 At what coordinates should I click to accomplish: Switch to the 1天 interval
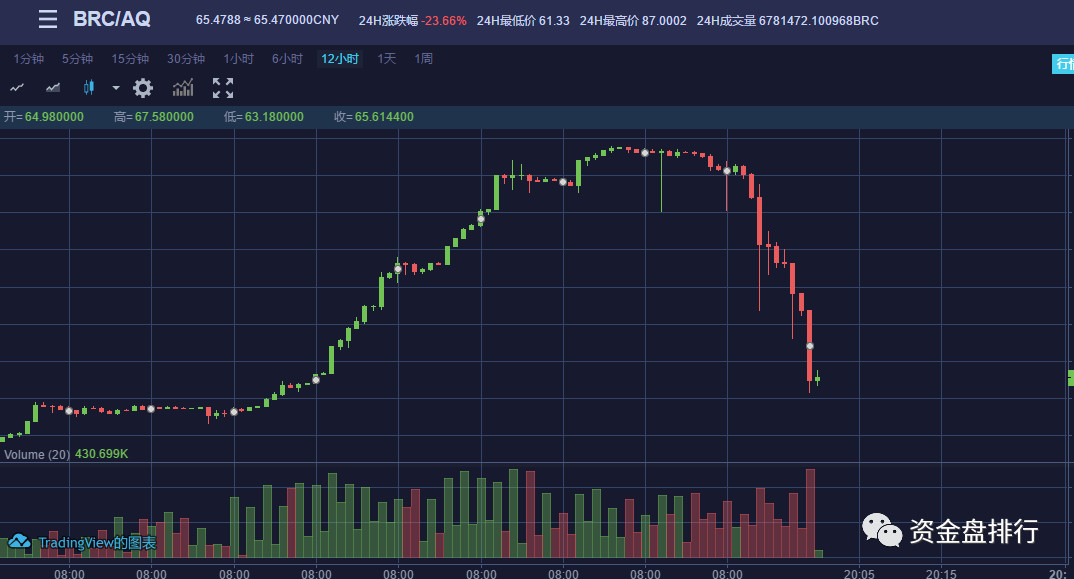coord(386,59)
